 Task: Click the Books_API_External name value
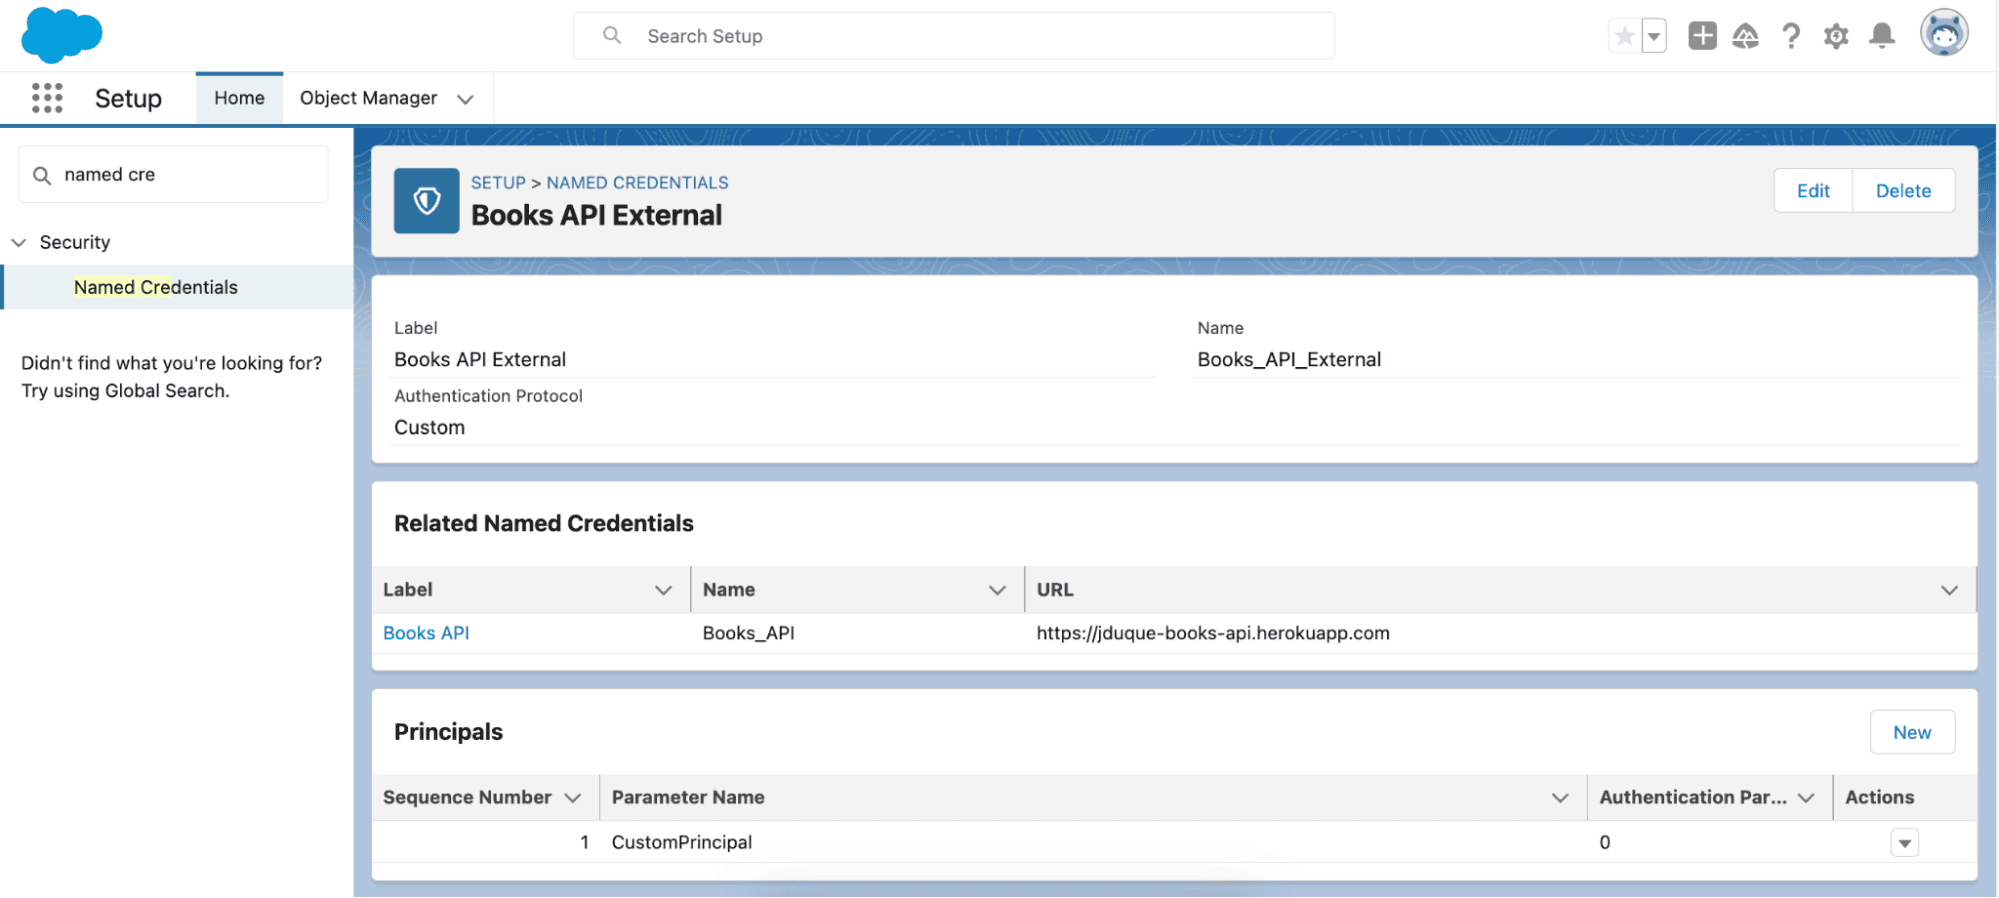[x=1289, y=360]
